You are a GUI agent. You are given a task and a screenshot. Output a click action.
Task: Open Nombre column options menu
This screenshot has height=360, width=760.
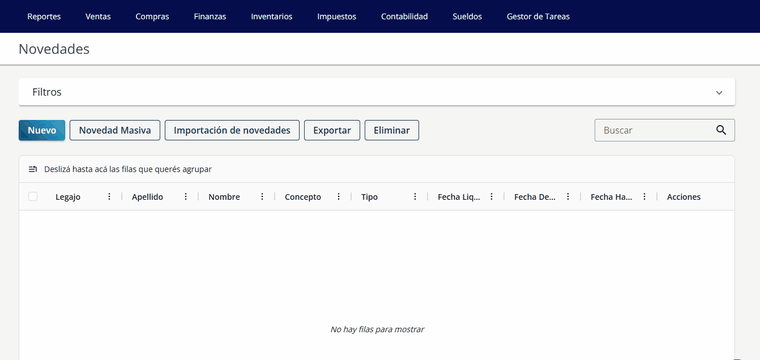[262, 196]
